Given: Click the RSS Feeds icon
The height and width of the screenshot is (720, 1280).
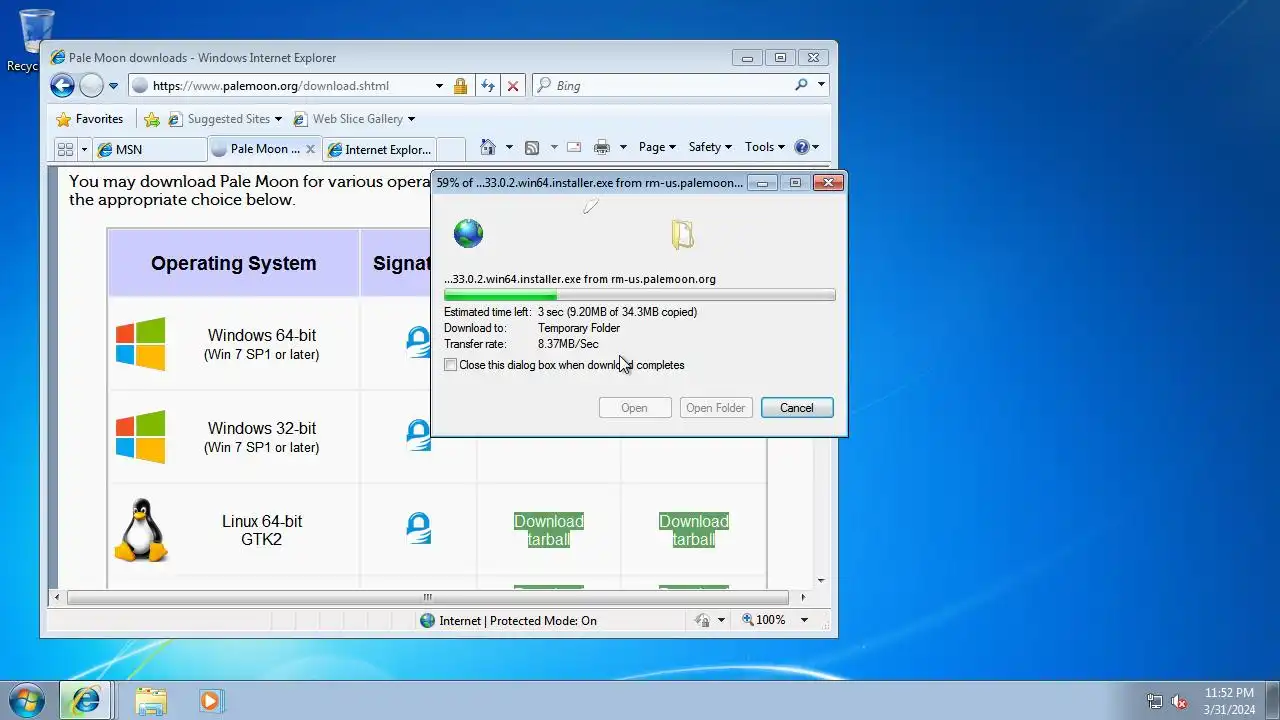Looking at the screenshot, I should tap(532, 147).
